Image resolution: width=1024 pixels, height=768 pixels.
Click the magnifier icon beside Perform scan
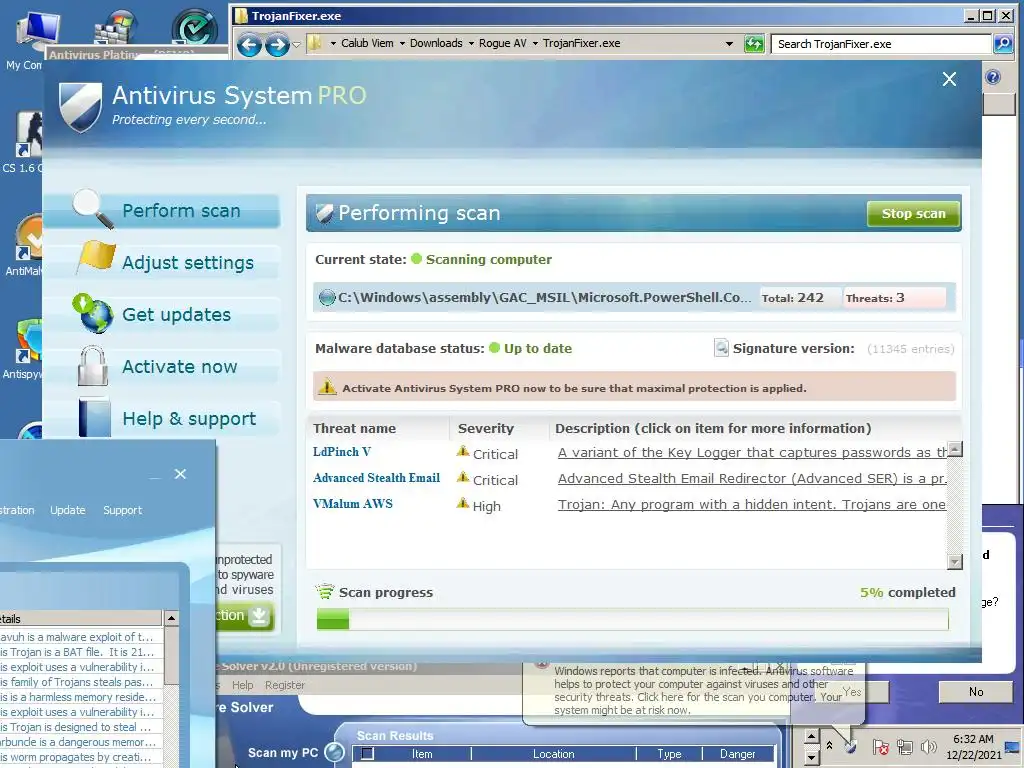coord(92,208)
